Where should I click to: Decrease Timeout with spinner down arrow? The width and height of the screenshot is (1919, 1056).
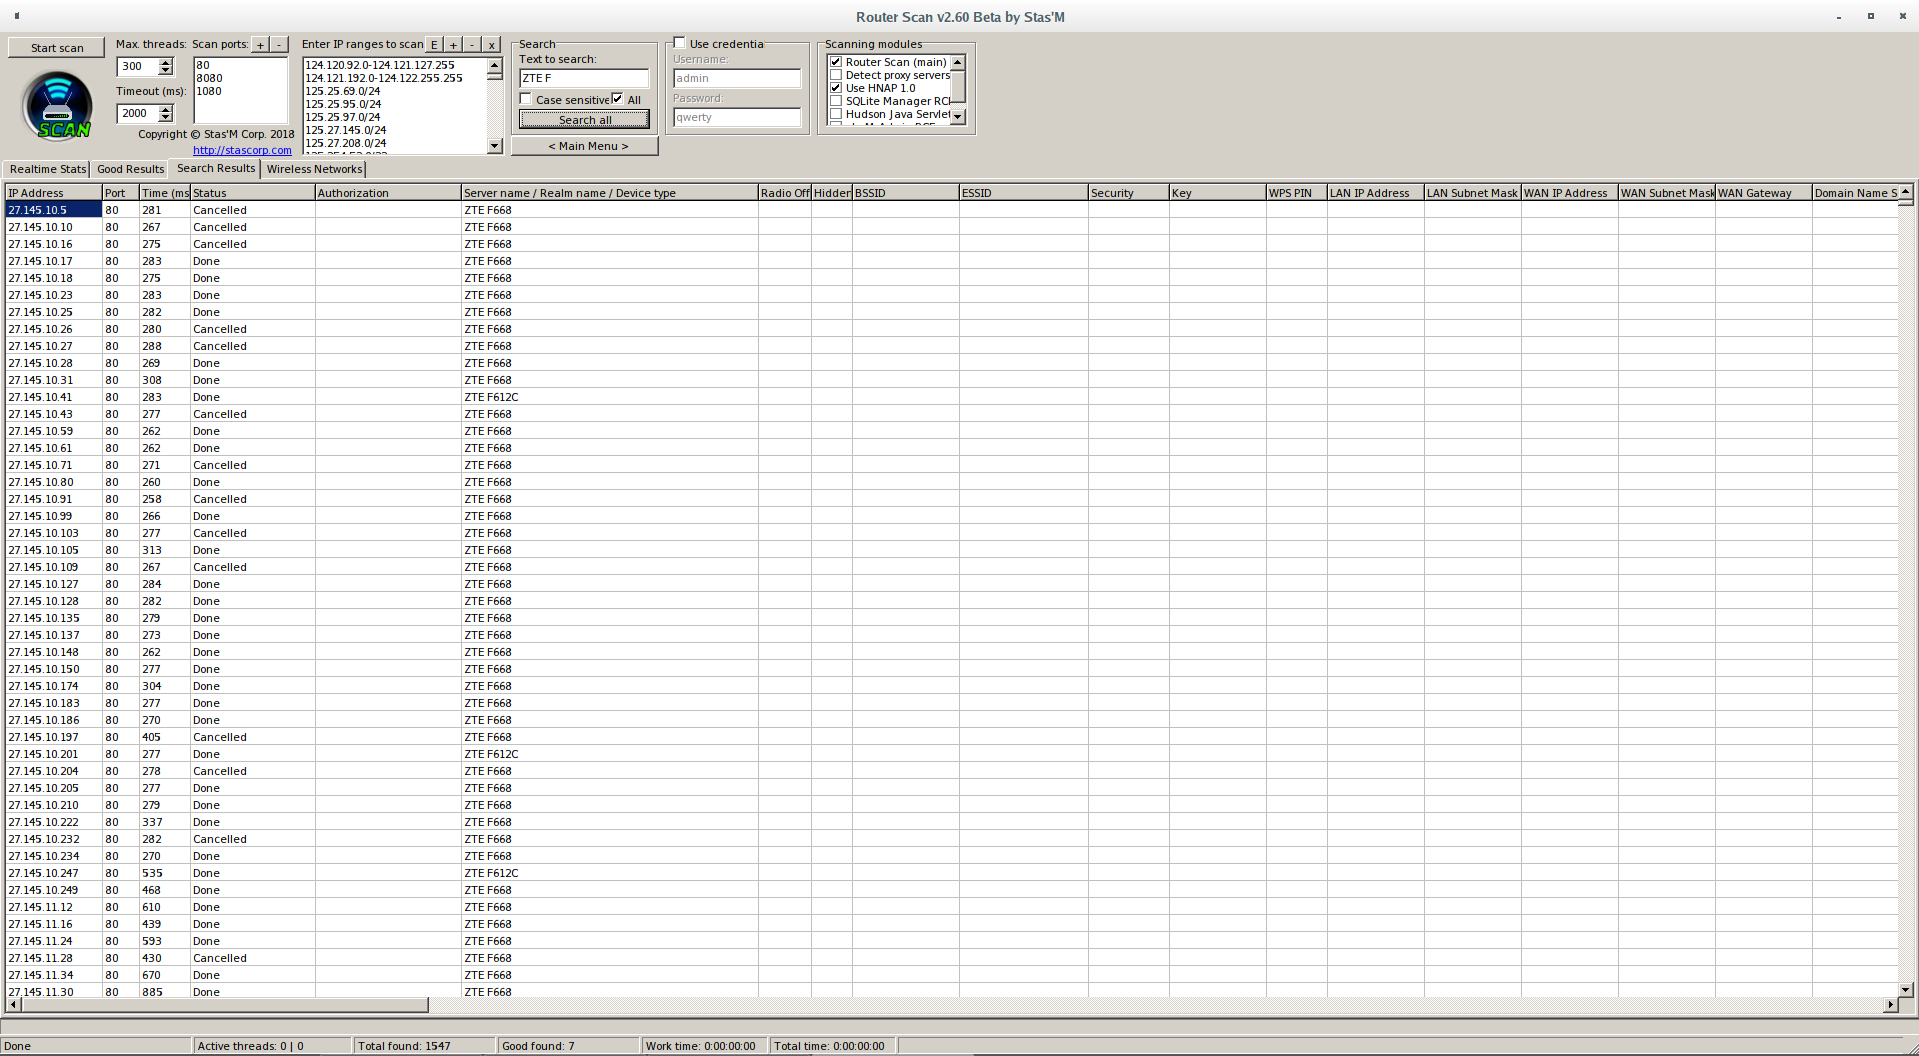(x=166, y=118)
